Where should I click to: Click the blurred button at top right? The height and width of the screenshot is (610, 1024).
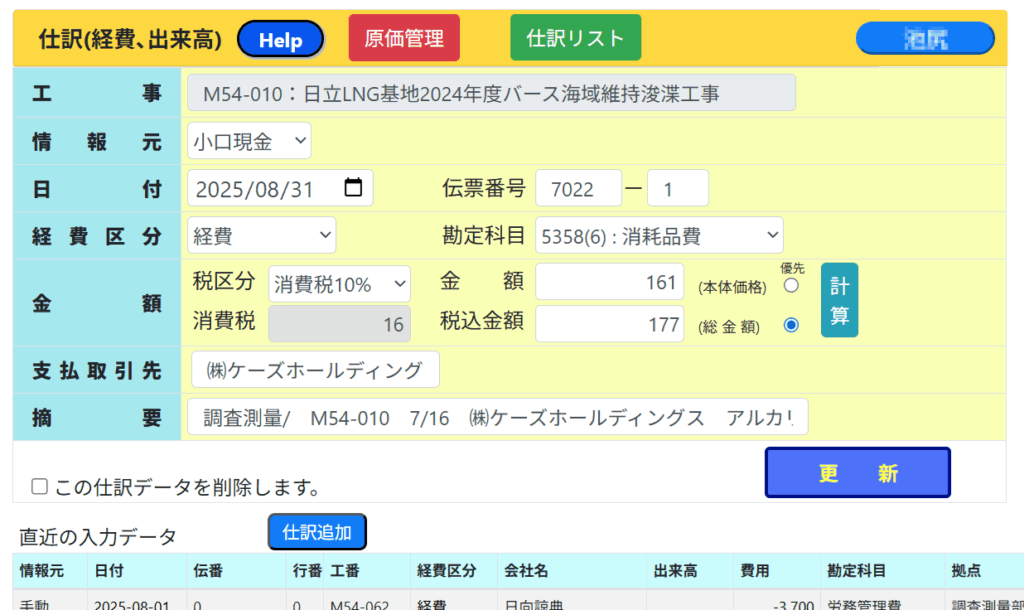925,39
